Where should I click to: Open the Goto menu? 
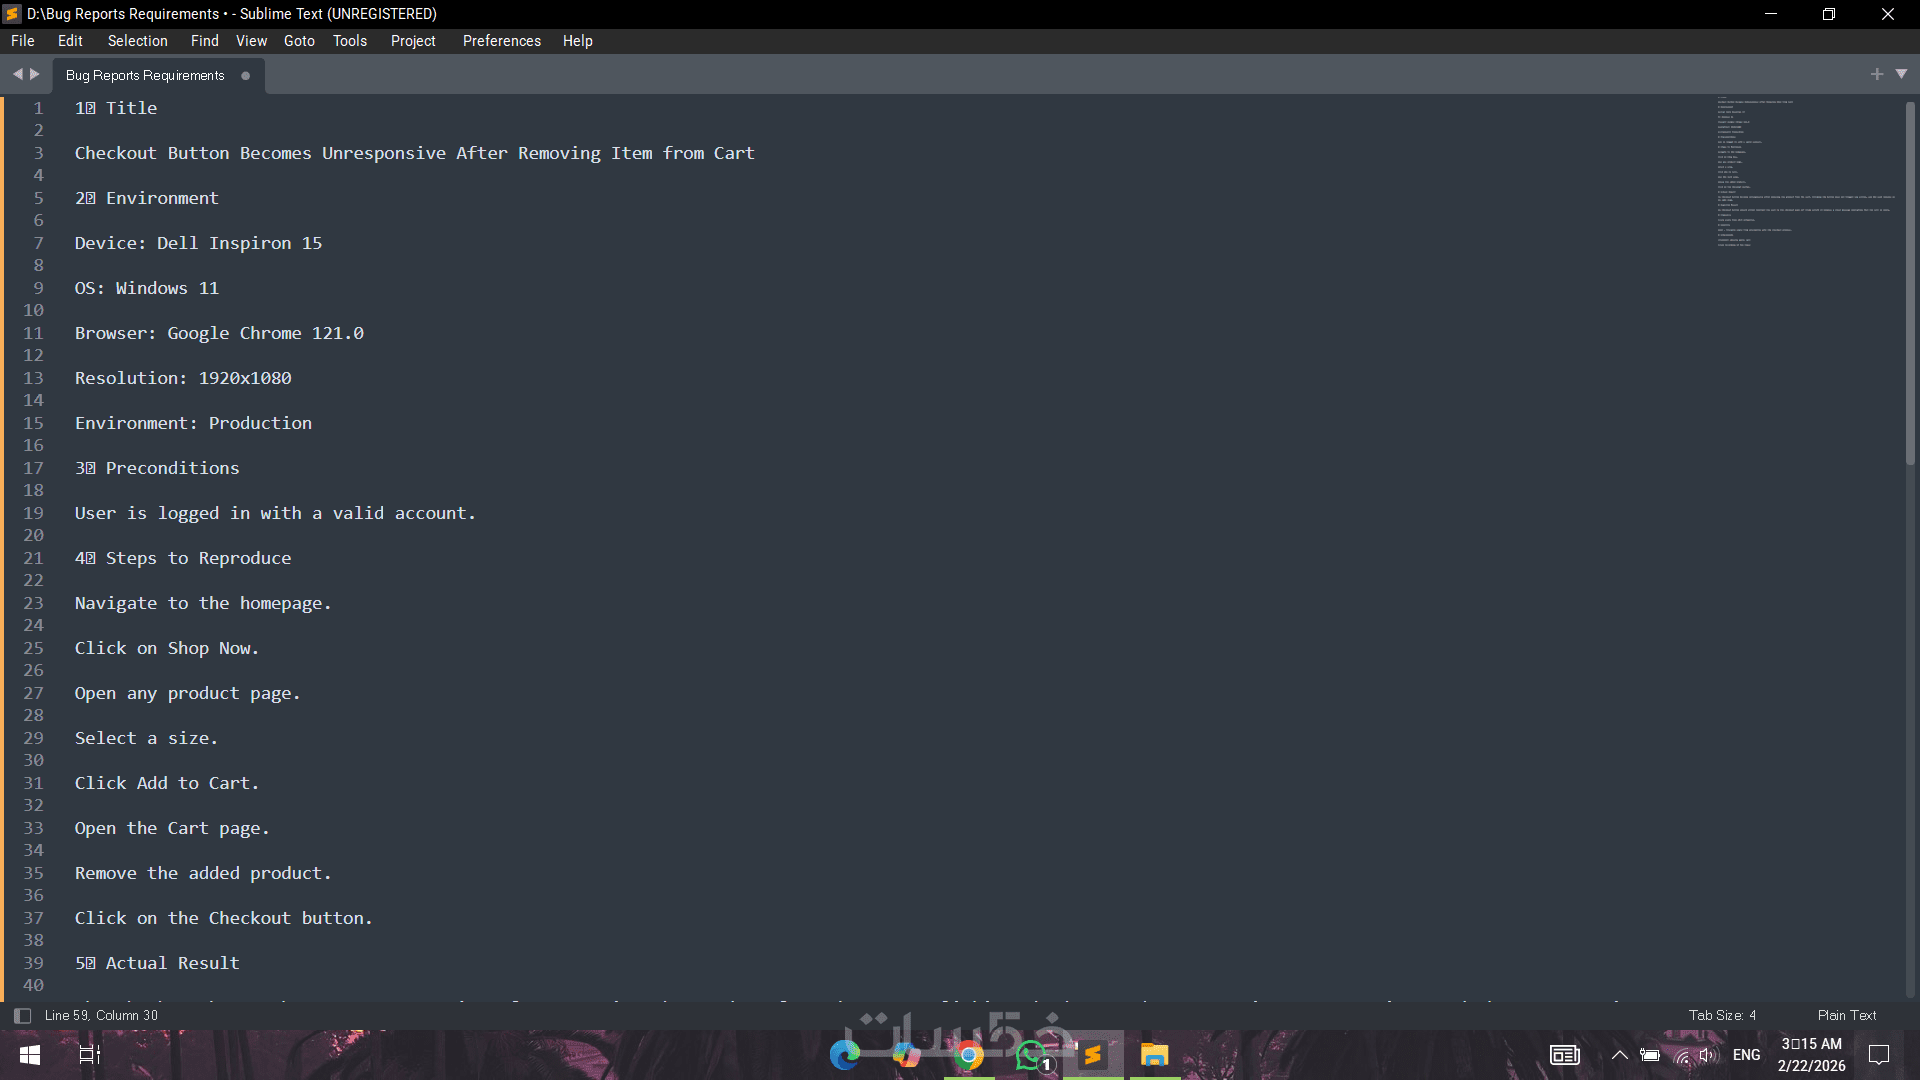[299, 41]
